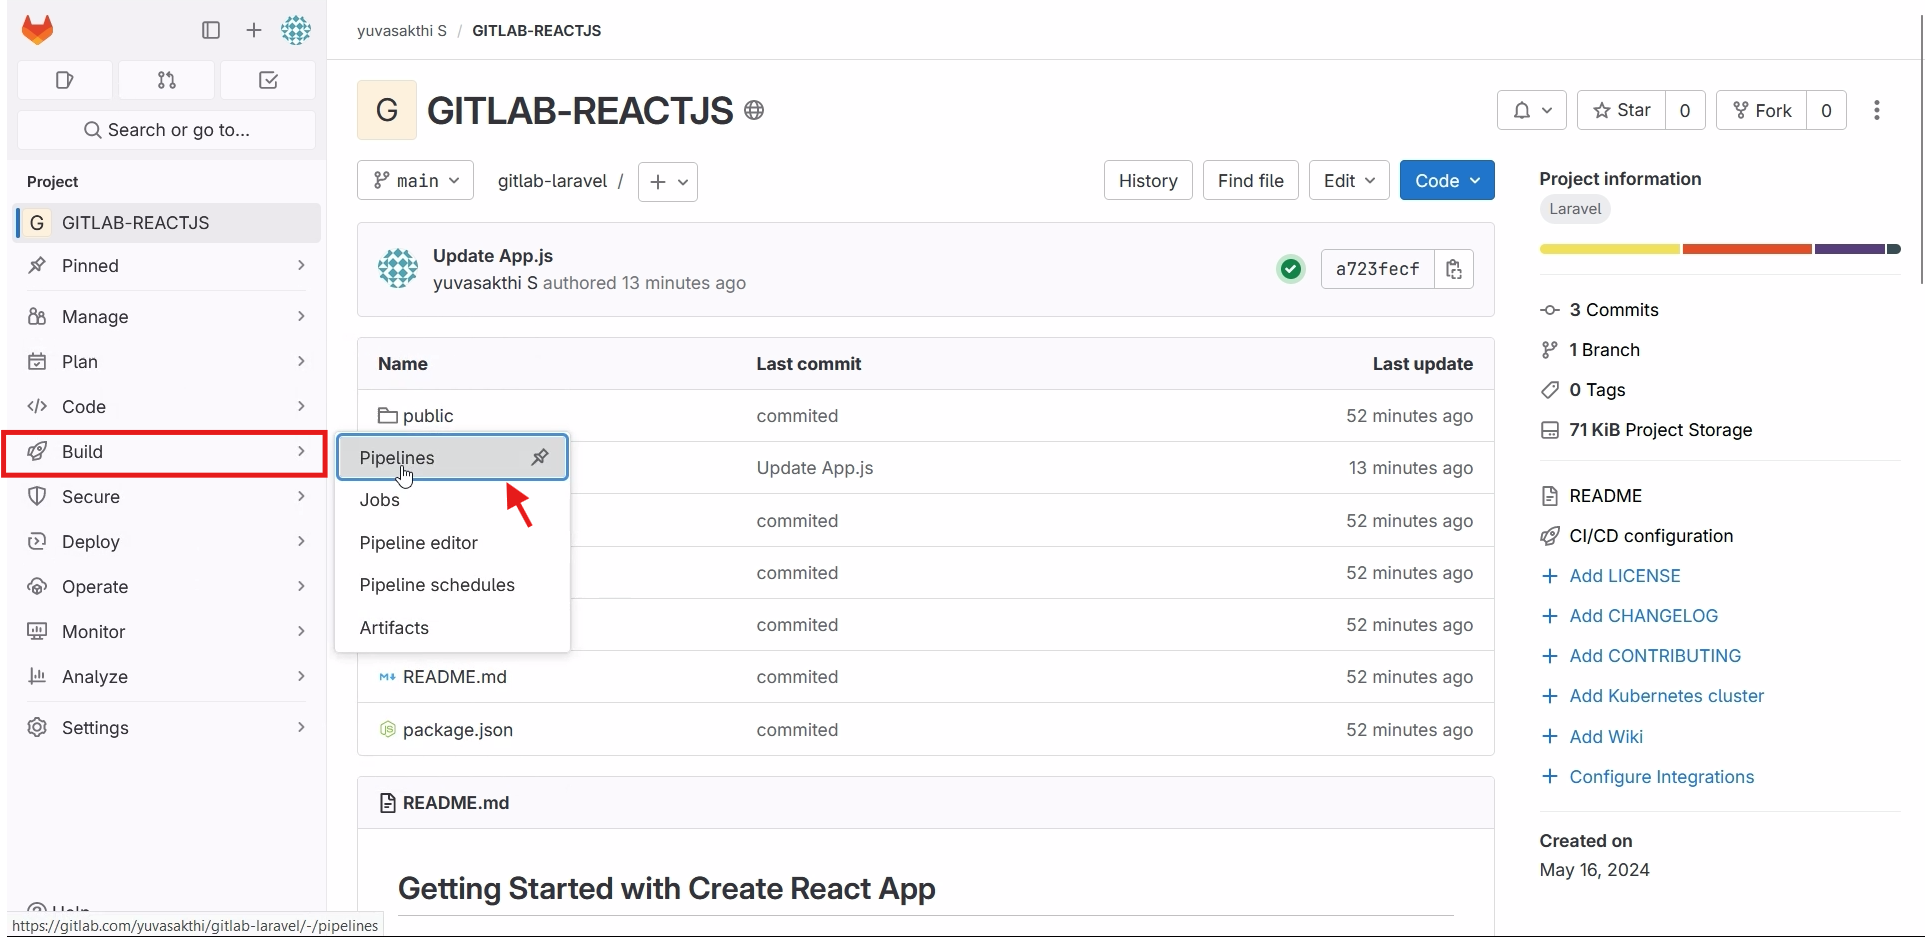Viewport: 1925px width, 937px height.
Task: Open package.json file
Action: (x=458, y=730)
